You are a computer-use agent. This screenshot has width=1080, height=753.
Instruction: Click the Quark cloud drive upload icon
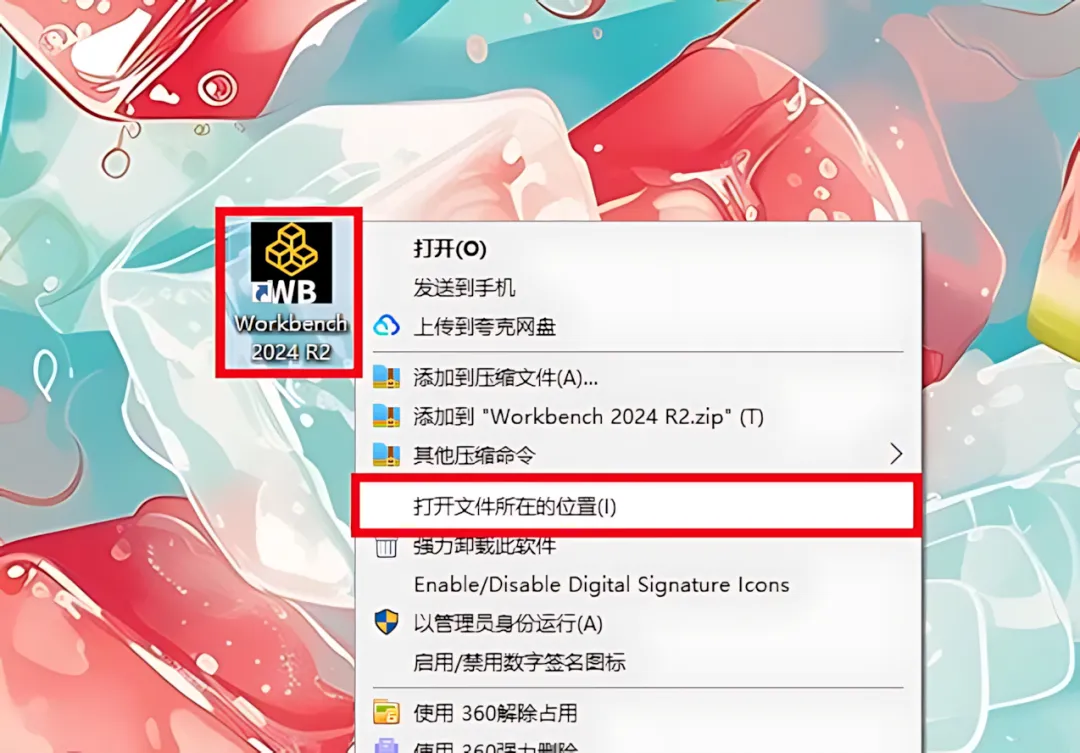[386, 325]
